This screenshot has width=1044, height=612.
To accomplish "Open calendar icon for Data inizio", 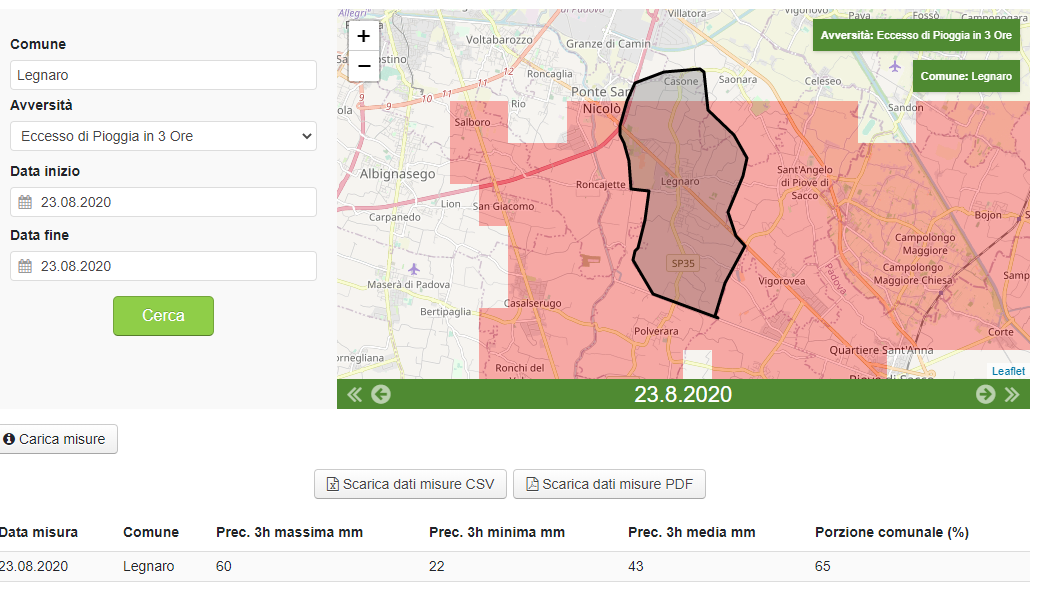I will point(25,202).
